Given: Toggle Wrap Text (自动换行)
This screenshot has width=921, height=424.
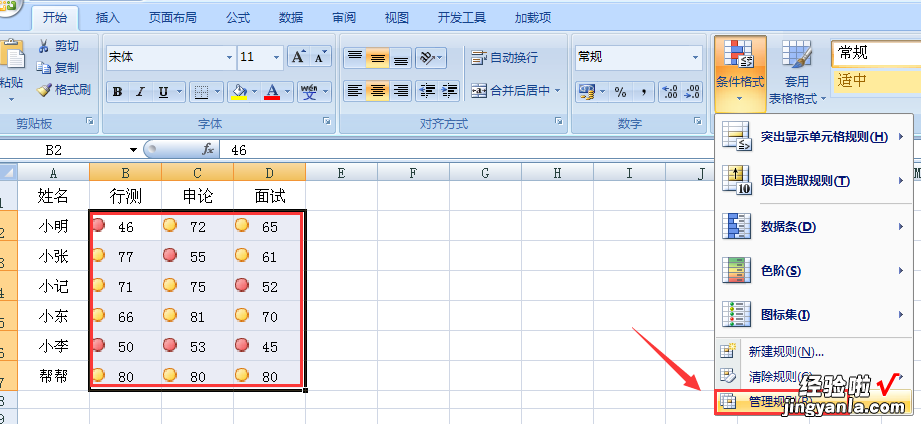Looking at the screenshot, I should 505,57.
